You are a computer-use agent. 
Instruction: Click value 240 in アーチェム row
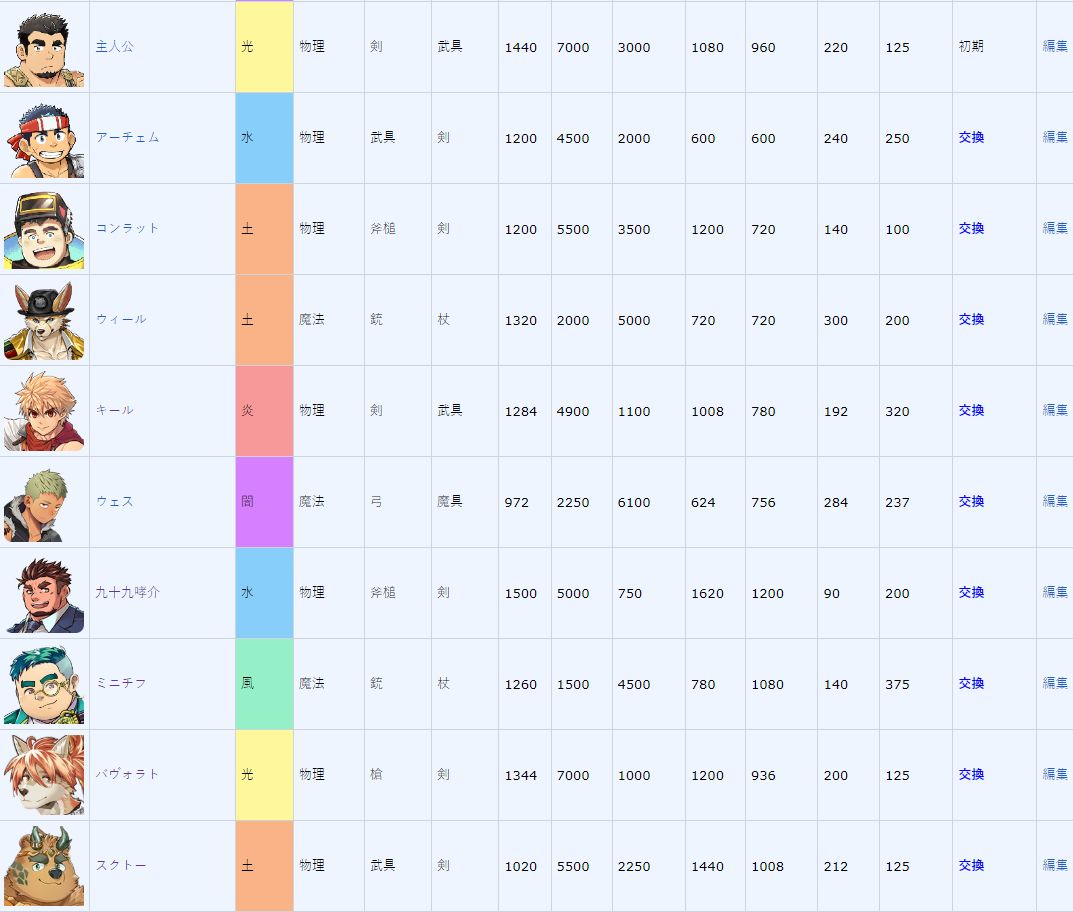coord(836,139)
